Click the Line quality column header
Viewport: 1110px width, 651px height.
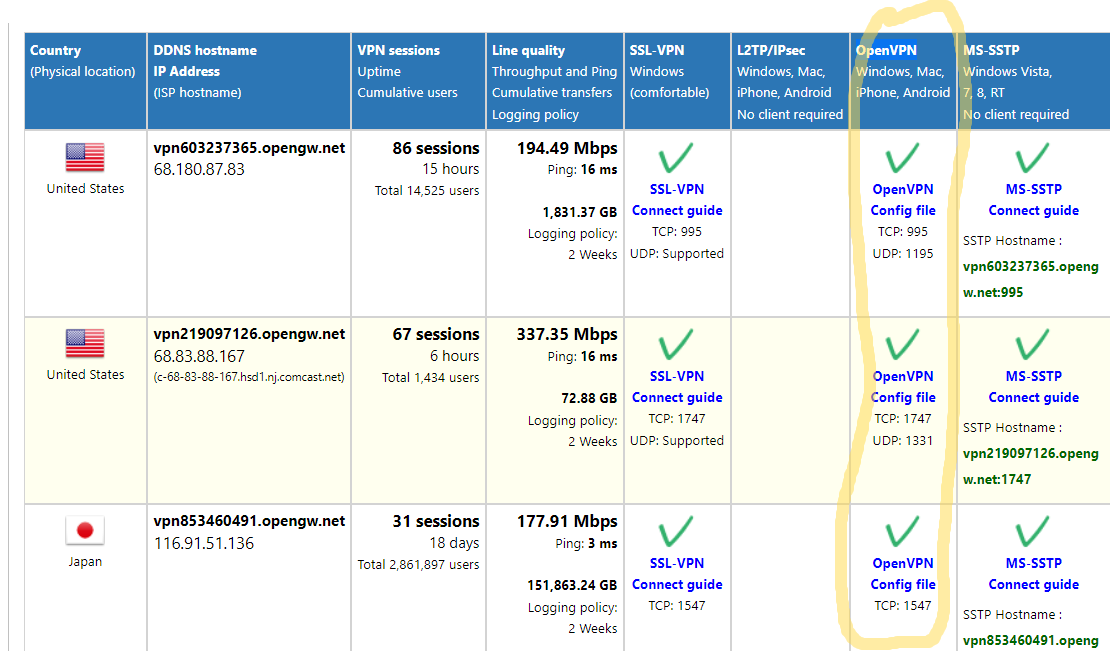528,50
